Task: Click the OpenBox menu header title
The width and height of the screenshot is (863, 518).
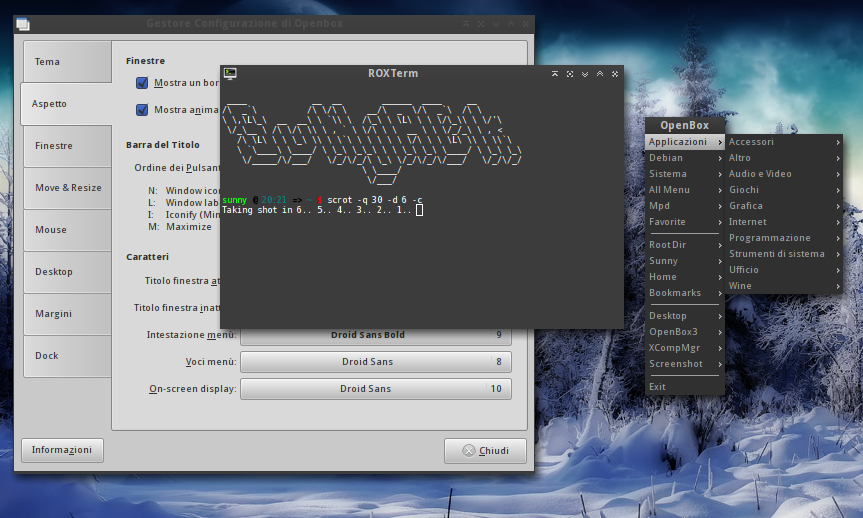Action: pyautogui.click(x=685, y=126)
